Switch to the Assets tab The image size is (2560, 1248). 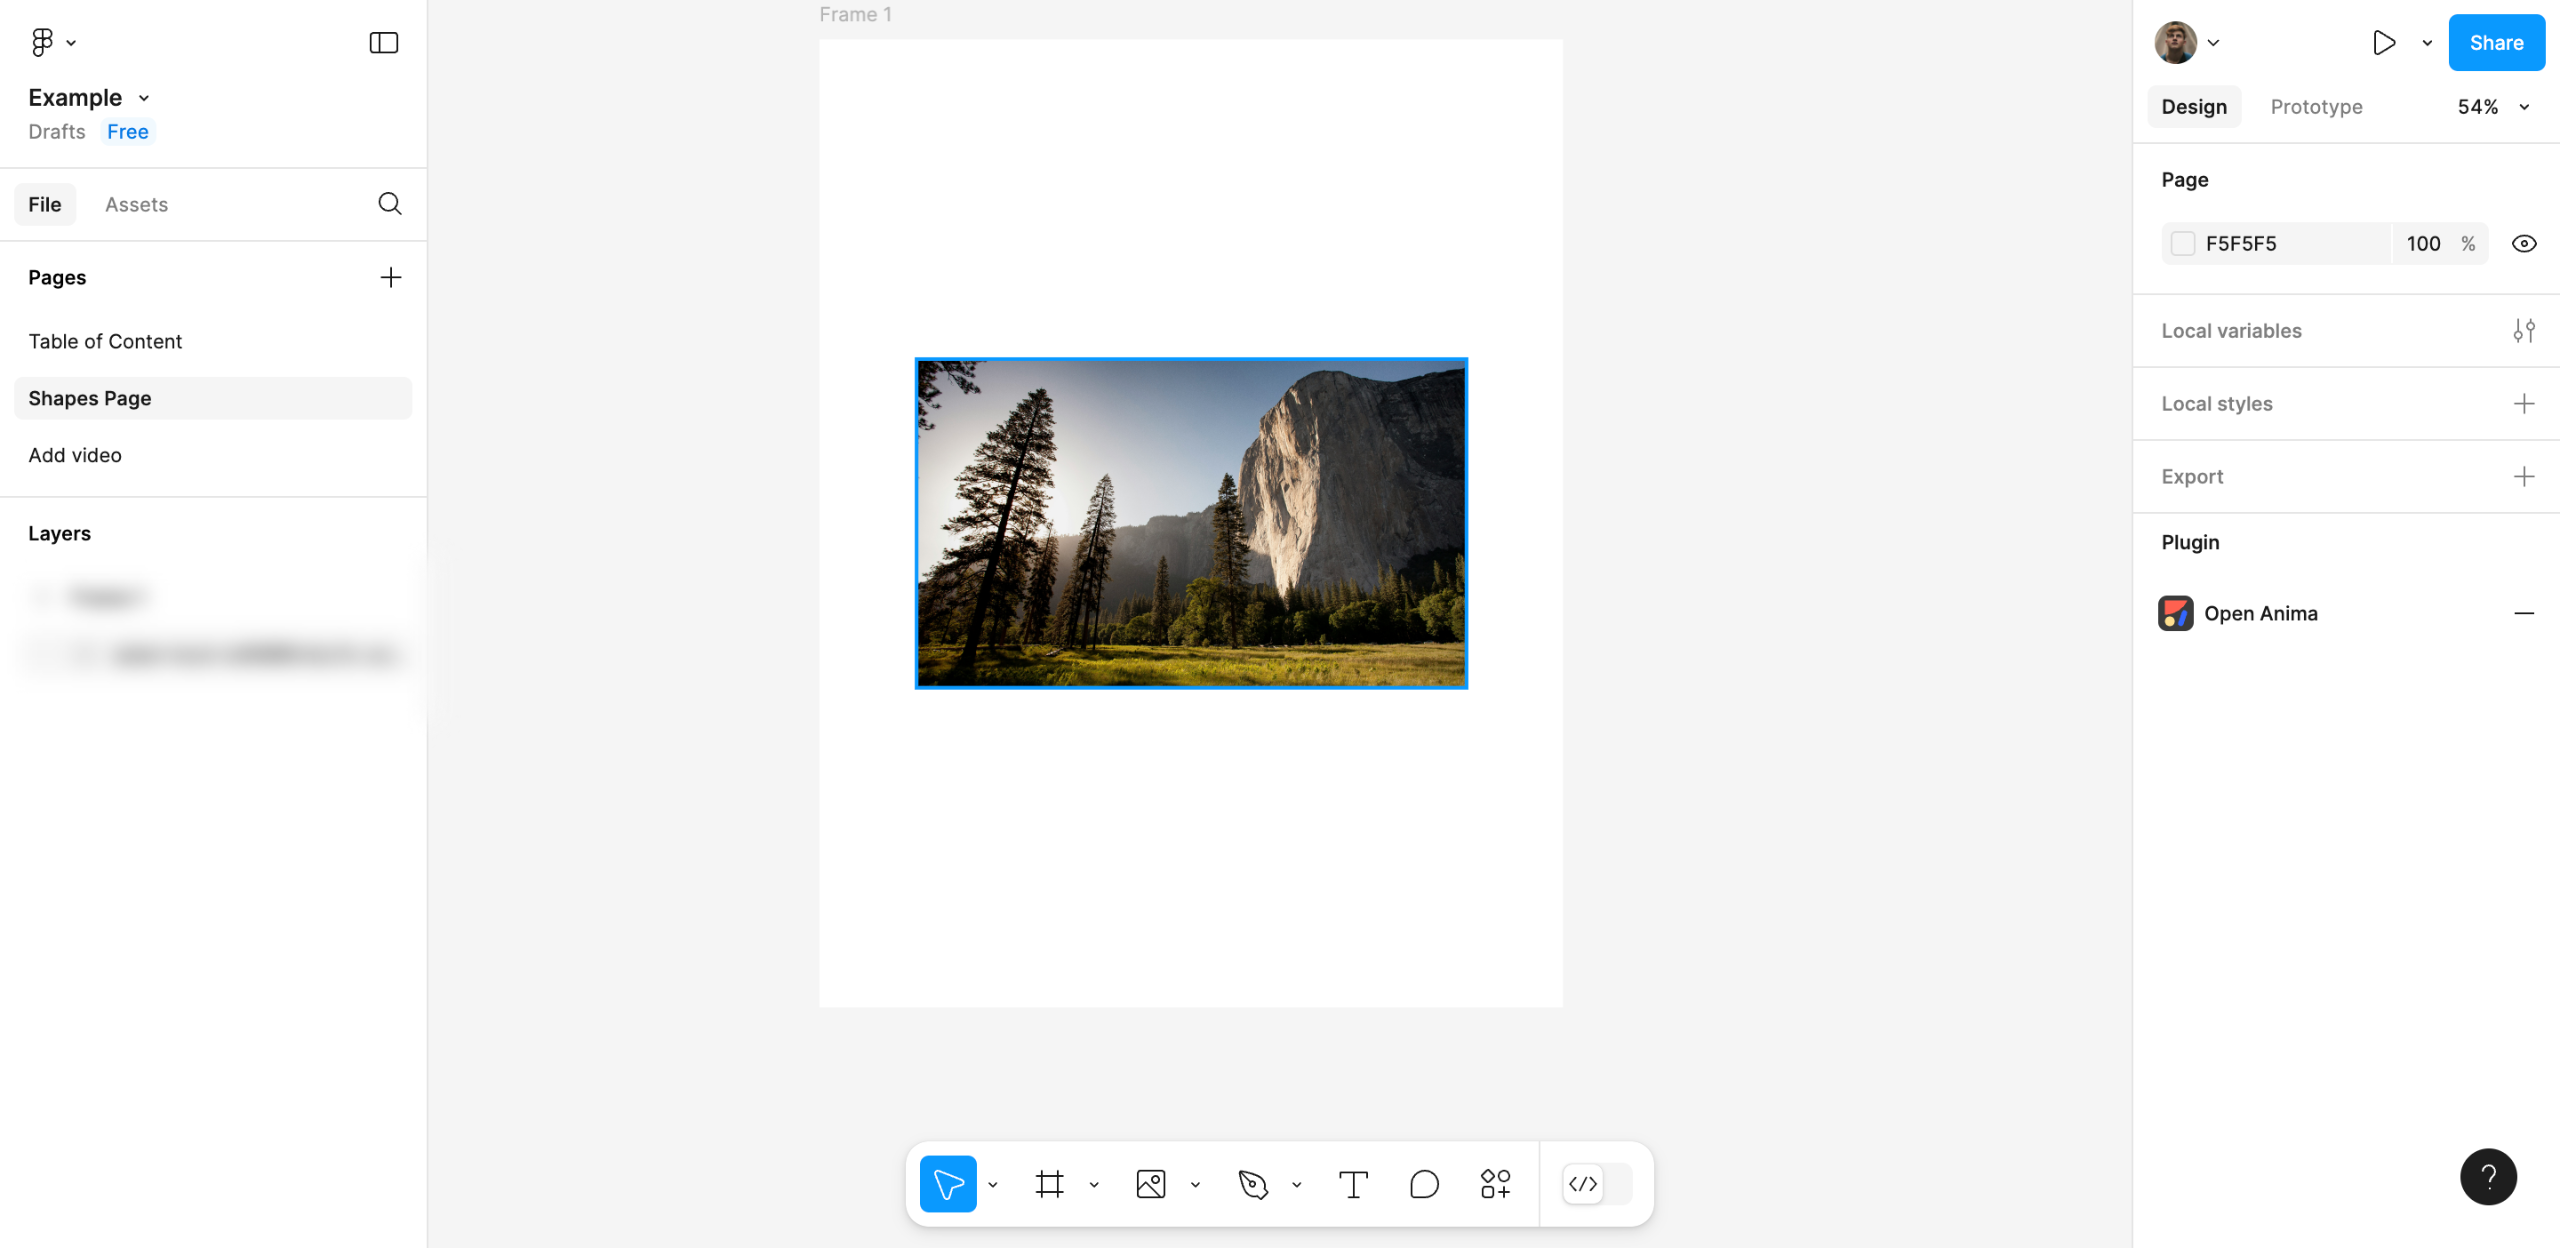(x=136, y=204)
